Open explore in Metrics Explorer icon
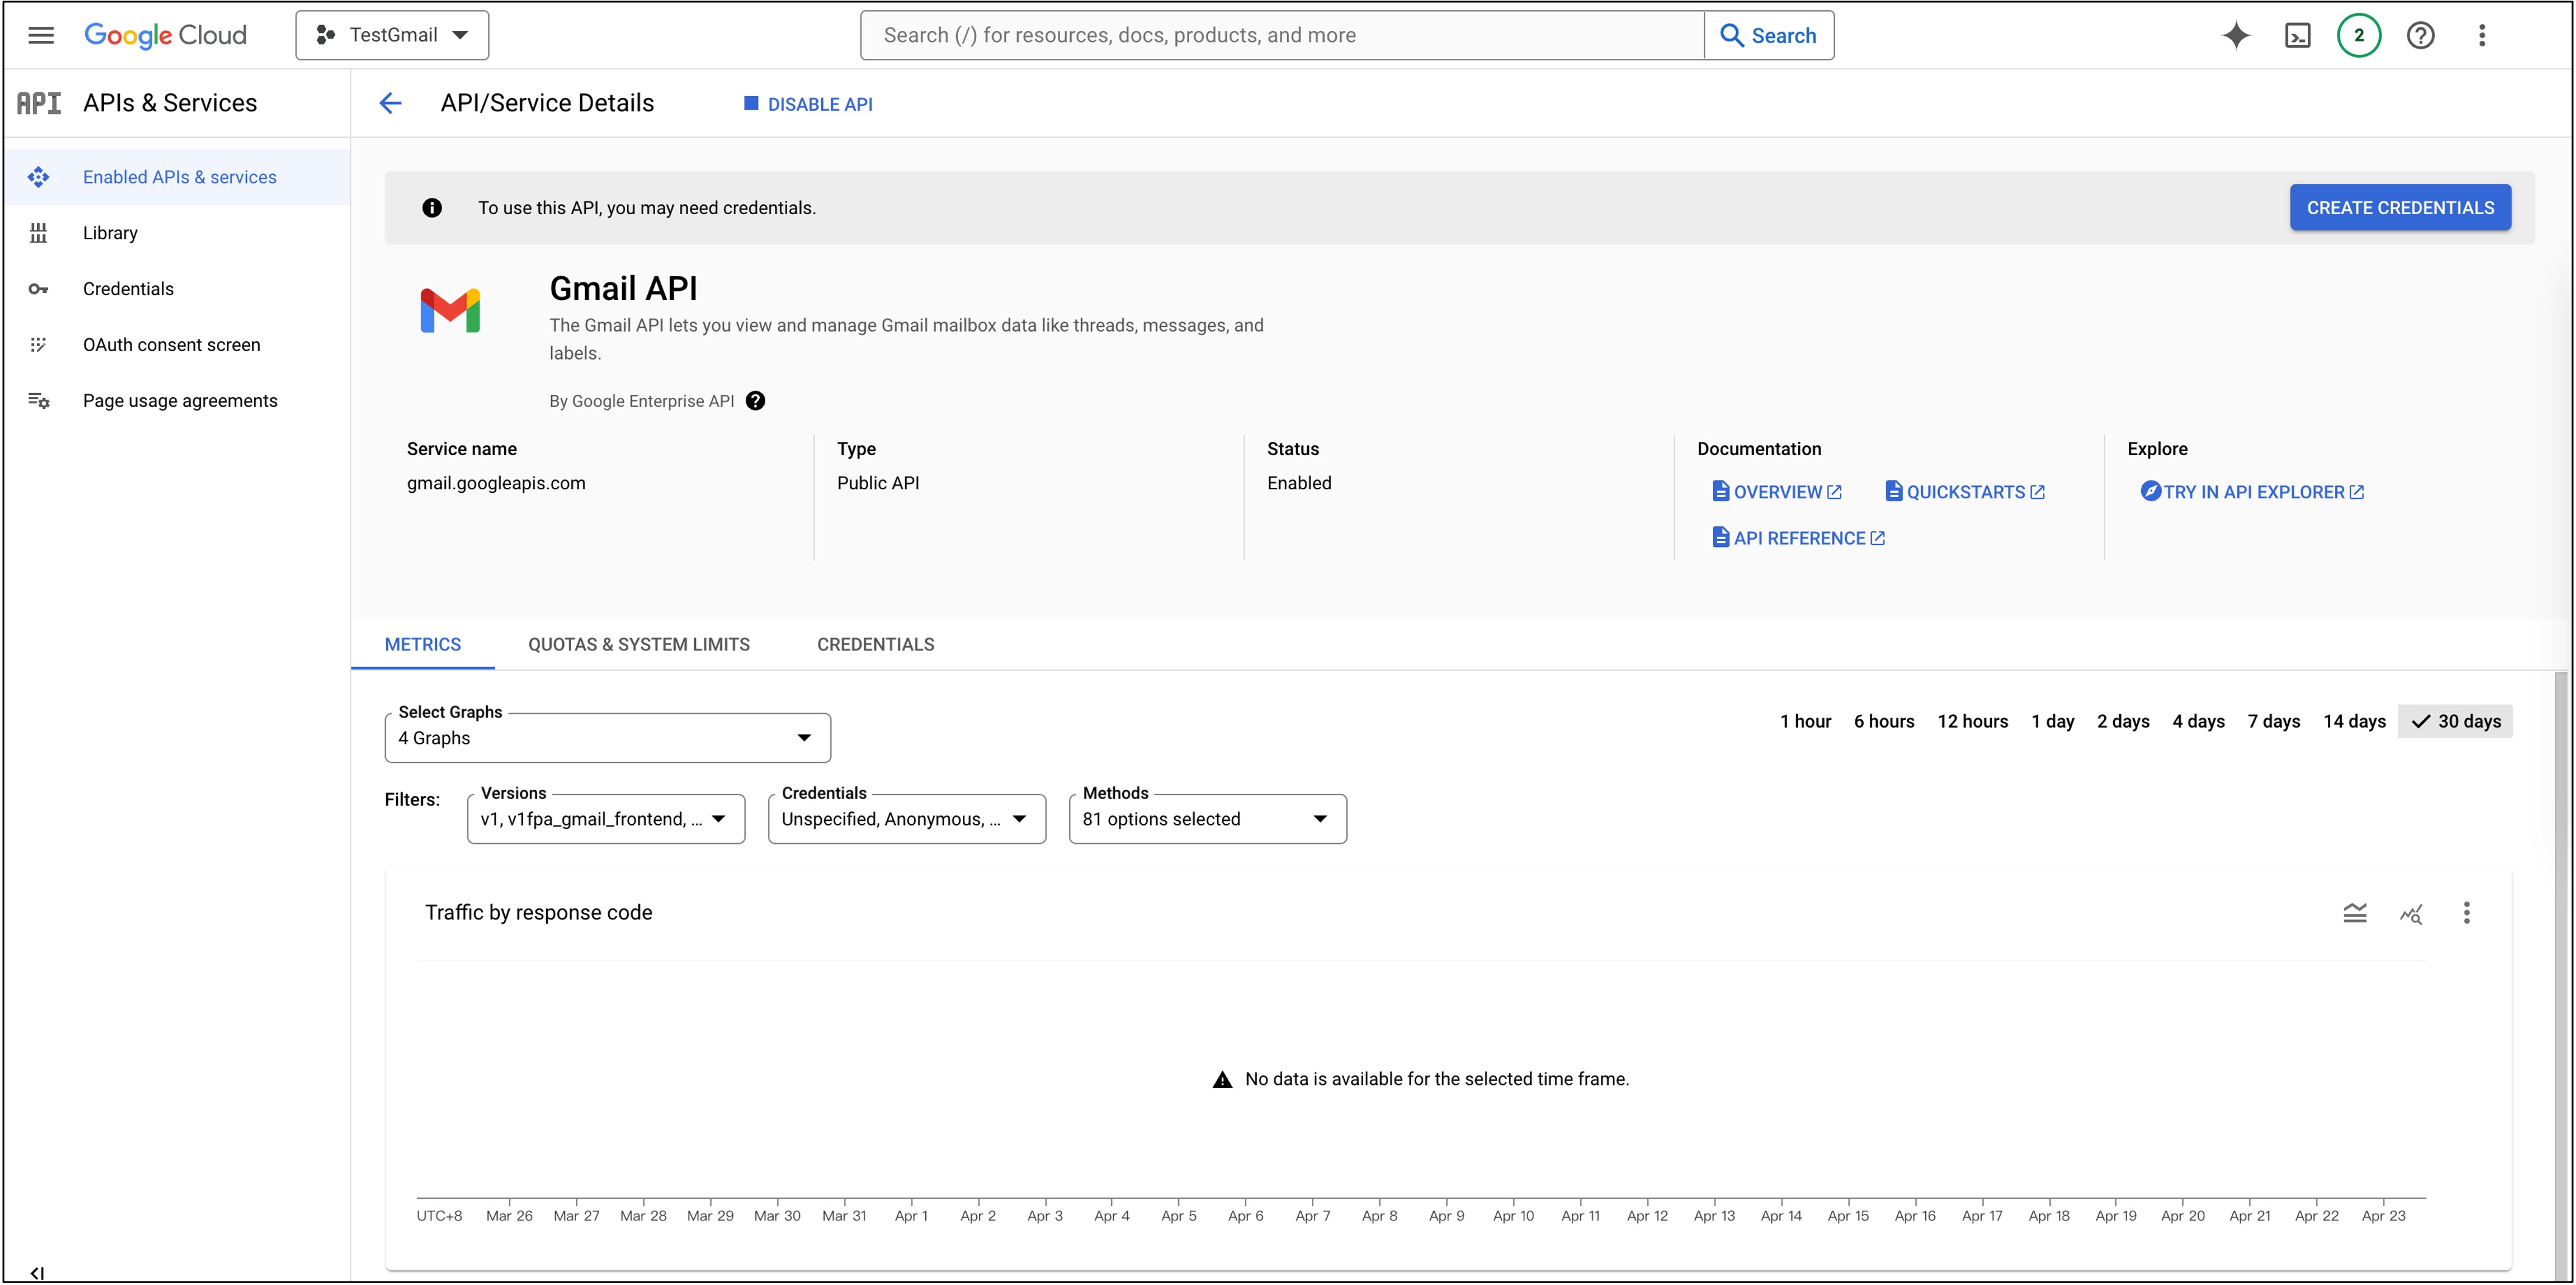2576x1285 pixels. click(x=2411, y=913)
